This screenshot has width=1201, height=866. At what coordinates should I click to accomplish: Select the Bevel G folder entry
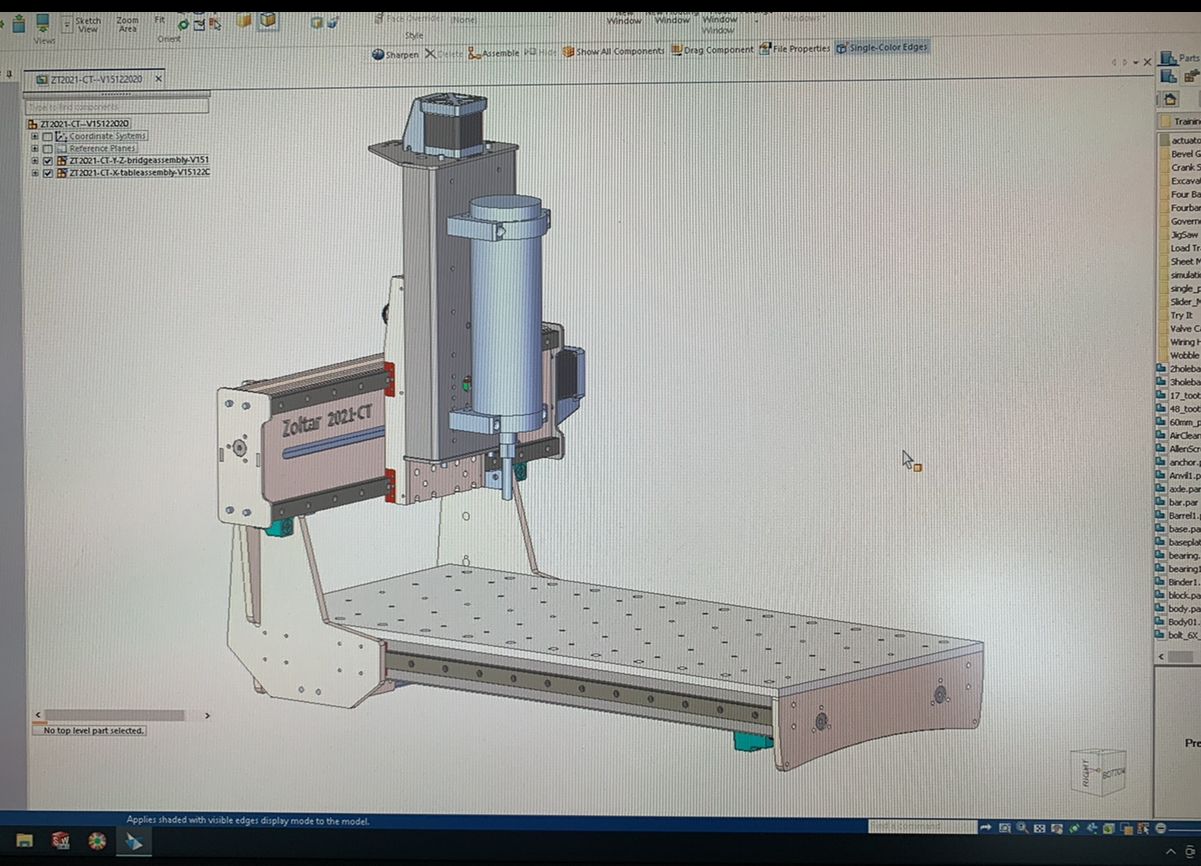pyautogui.click(x=1180, y=154)
